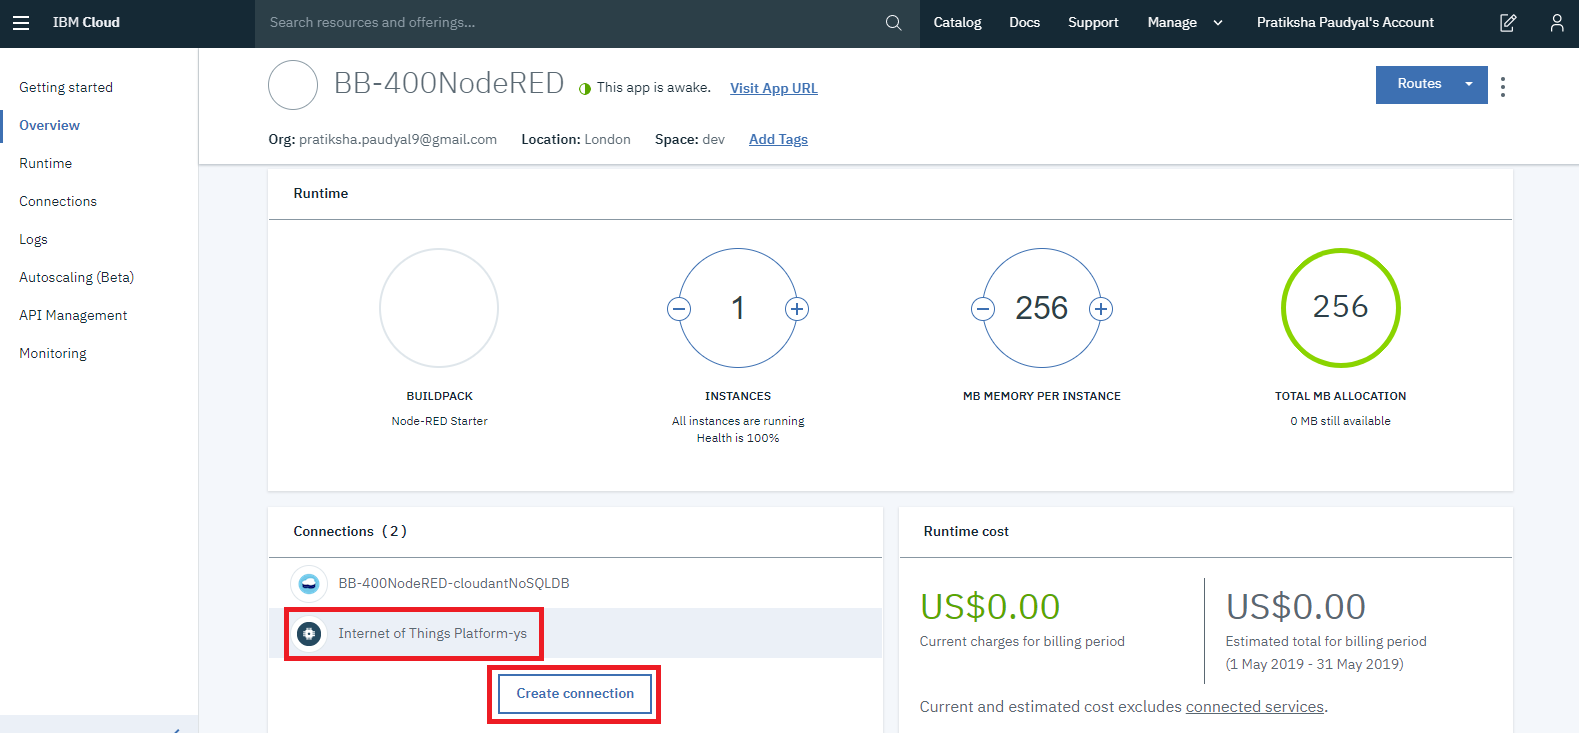Type in the search resources field
Image resolution: width=1579 pixels, height=733 pixels.
(x=570, y=23)
